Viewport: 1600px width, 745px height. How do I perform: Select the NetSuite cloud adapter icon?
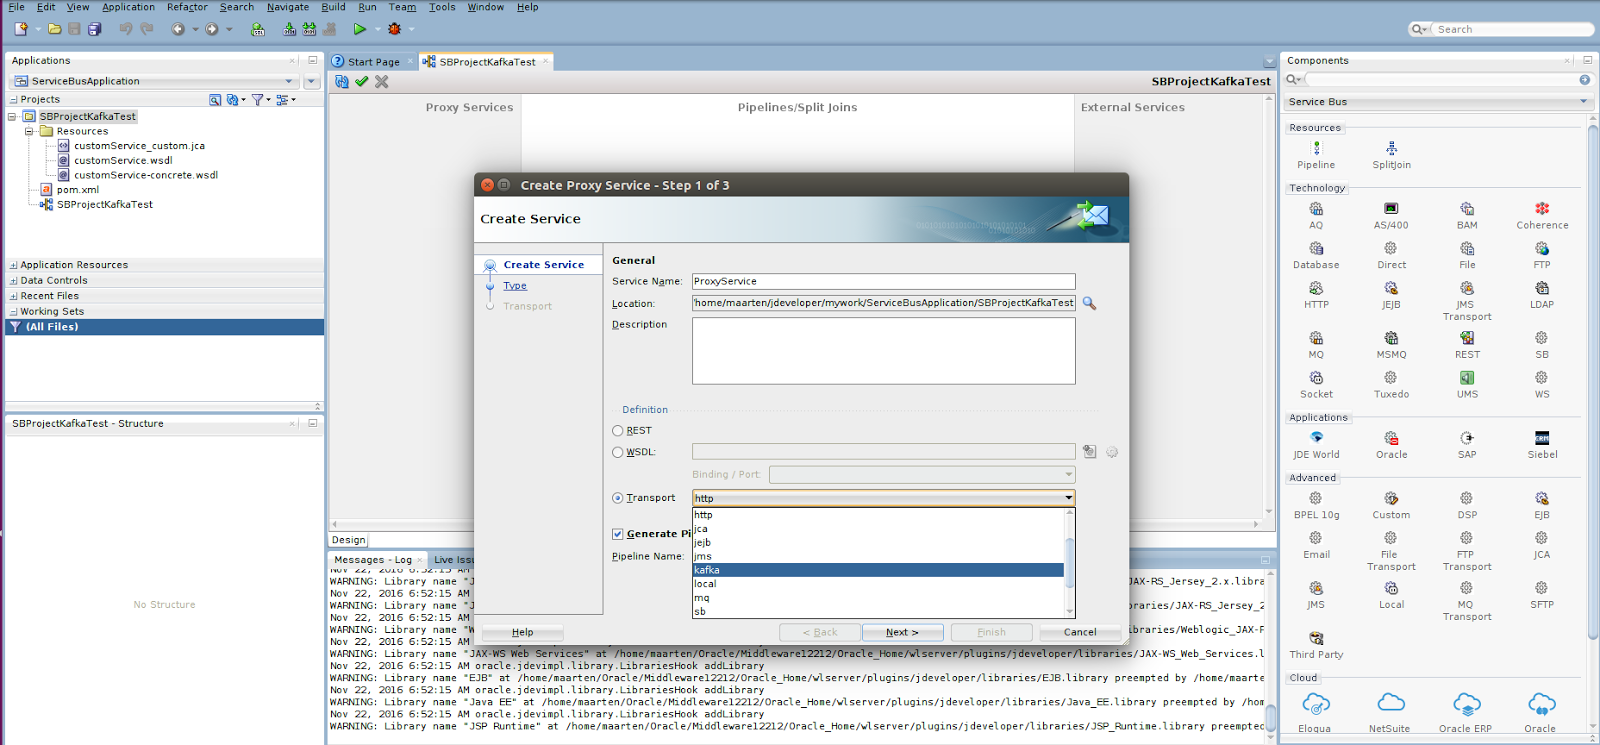[x=1391, y=703]
